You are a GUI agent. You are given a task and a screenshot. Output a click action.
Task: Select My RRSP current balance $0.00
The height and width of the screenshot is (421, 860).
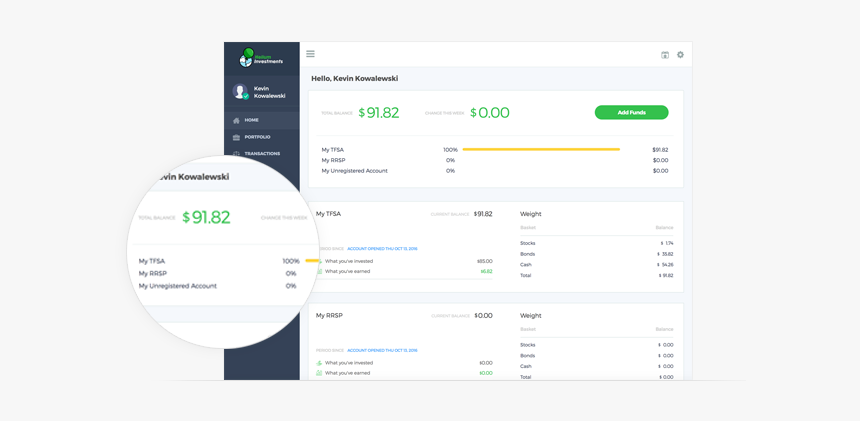[483, 316]
